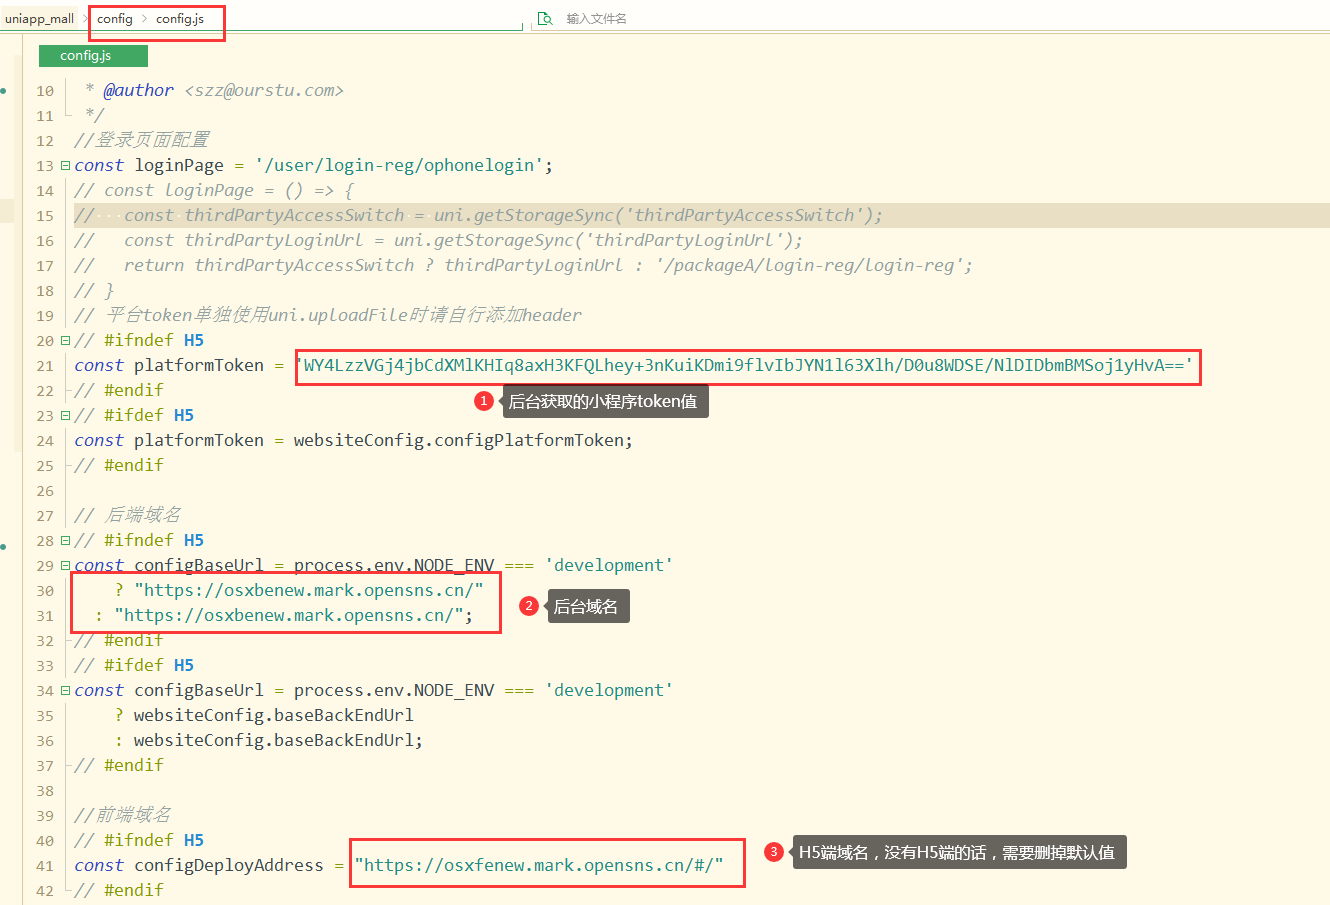Click the @author tag on line 10
The height and width of the screenshot is (905, 1330).
(x=139, y=90)
